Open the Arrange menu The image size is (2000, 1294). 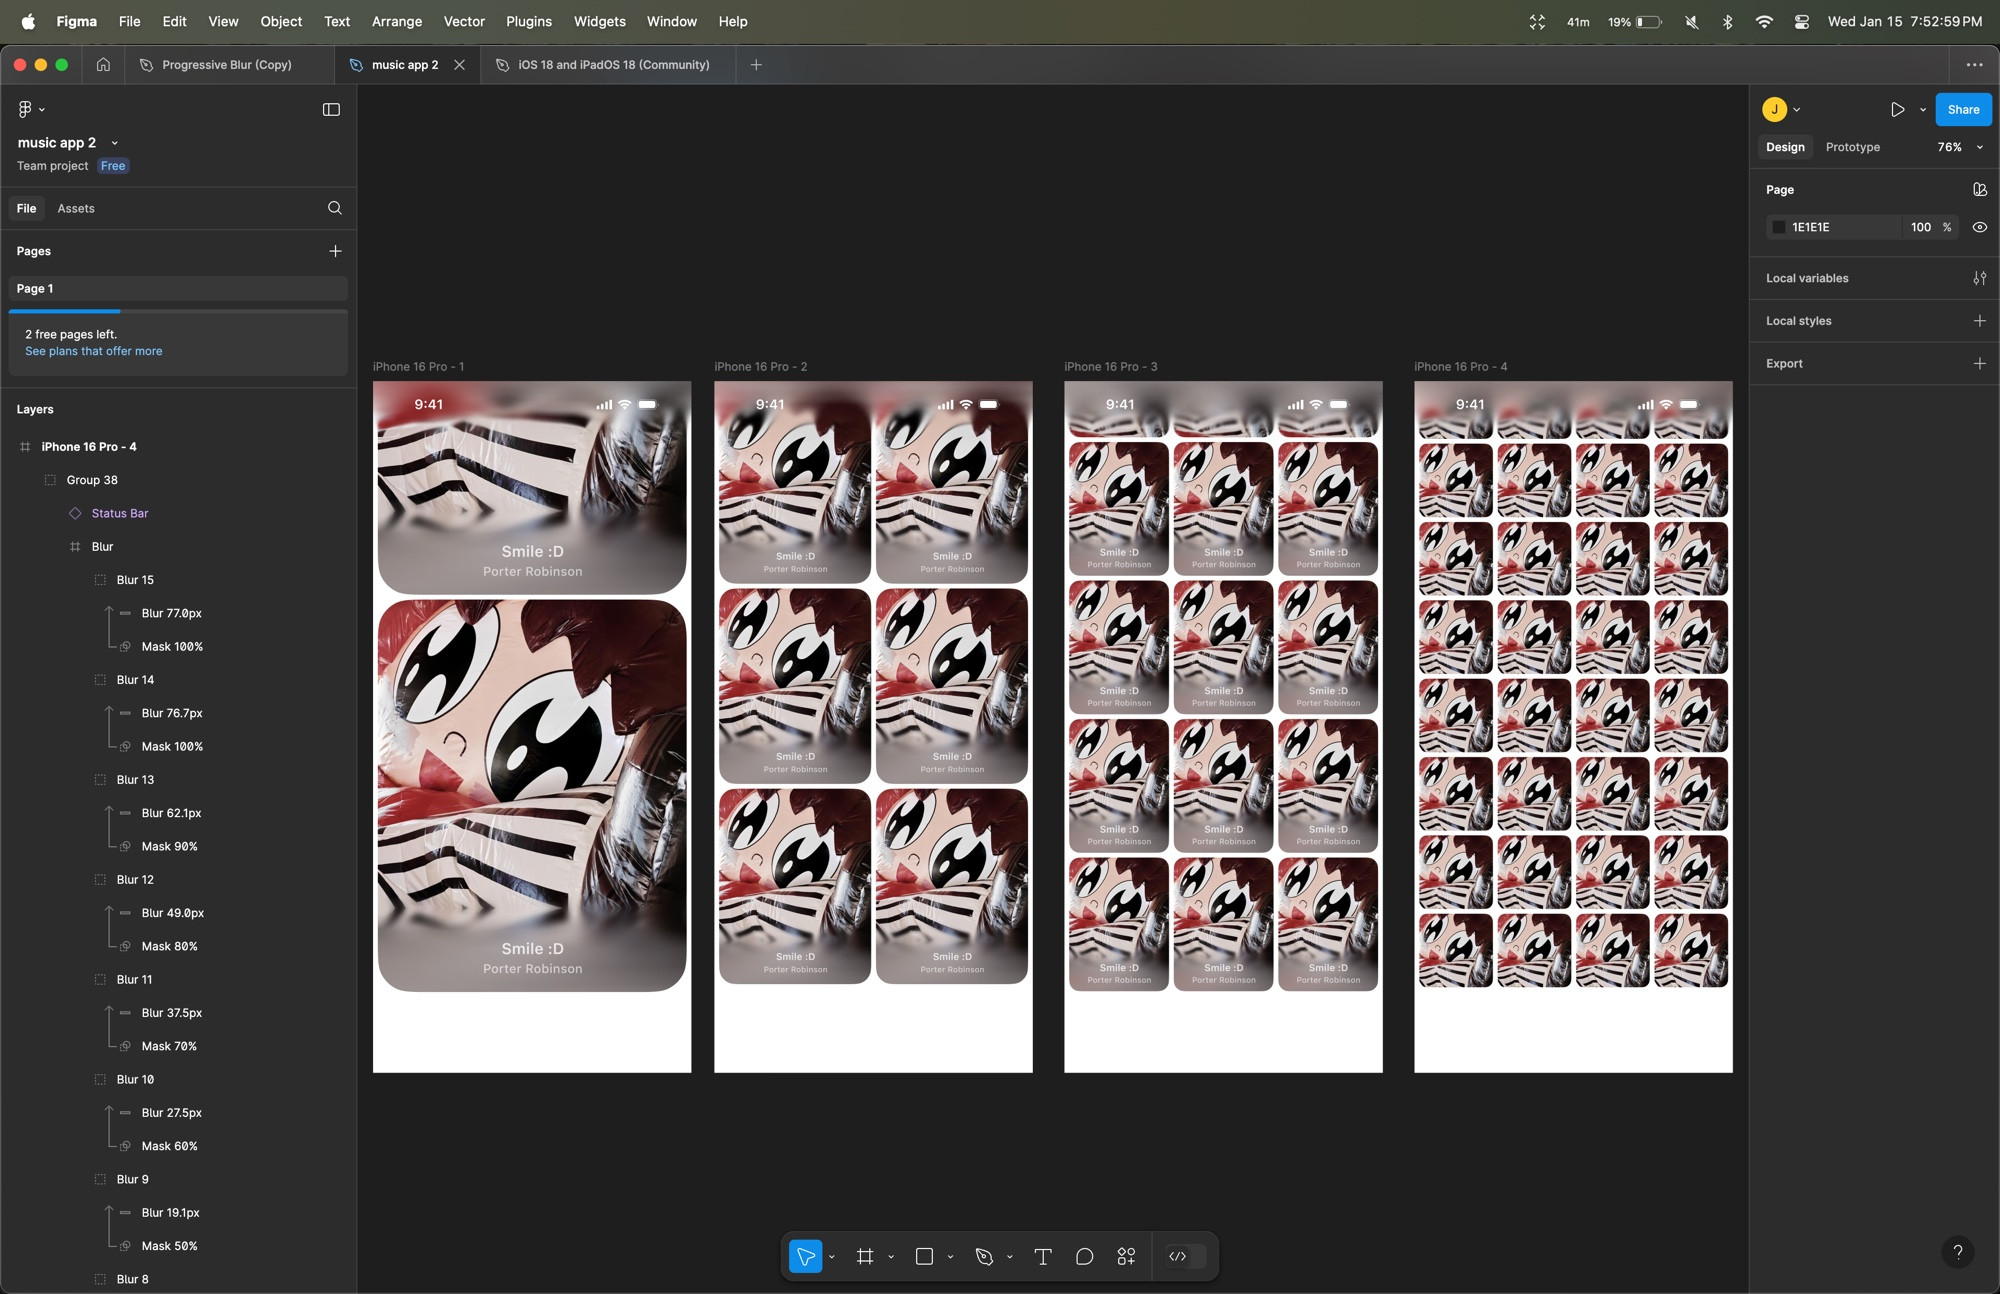[x=397, y=21]
